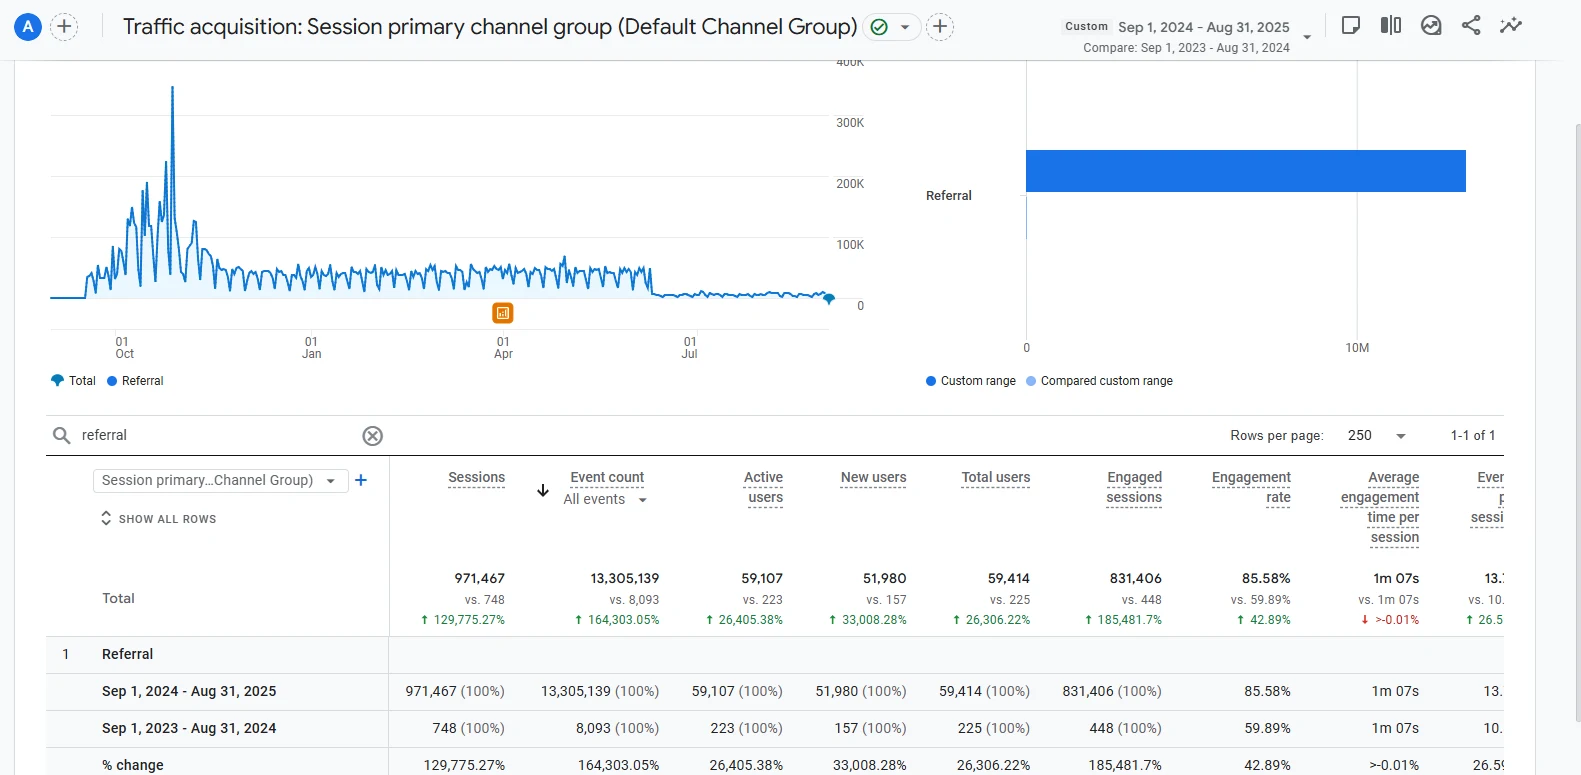
Task: Click the orange annotation marker on chart
Action: pyautogui.click(x=503, y=313)
